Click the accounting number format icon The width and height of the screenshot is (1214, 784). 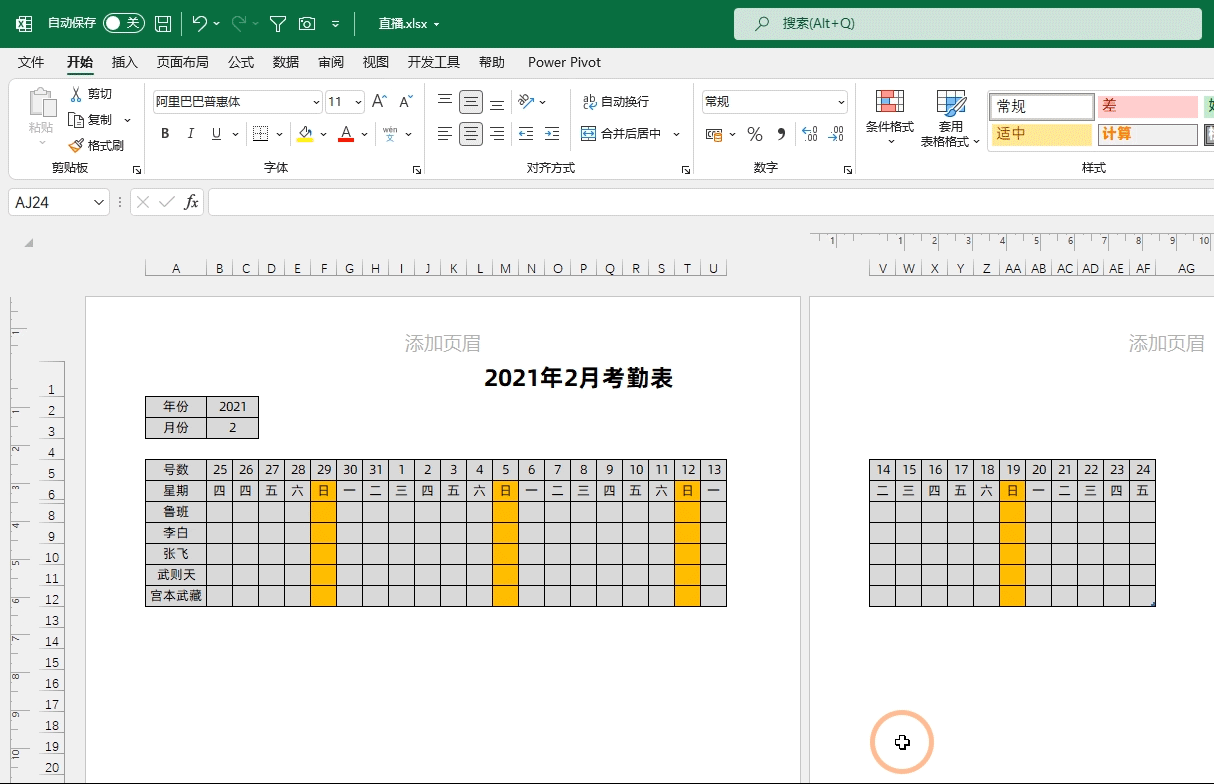(x=714, y=134)
